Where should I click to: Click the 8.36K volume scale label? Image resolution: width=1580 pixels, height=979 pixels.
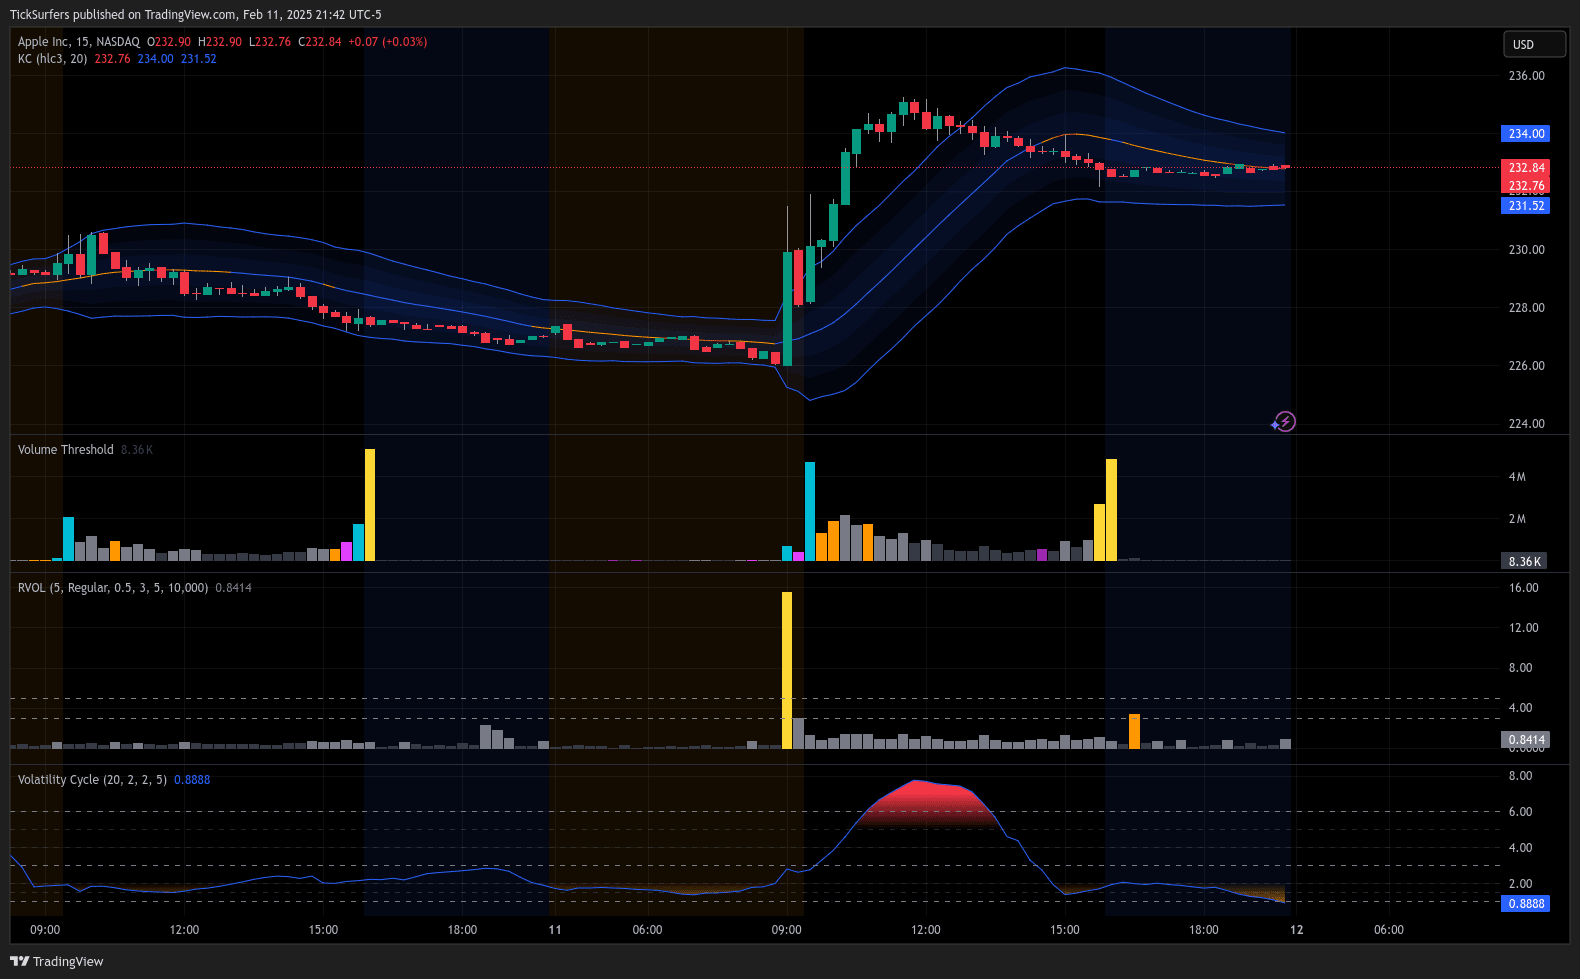[x=1525, y=562]
